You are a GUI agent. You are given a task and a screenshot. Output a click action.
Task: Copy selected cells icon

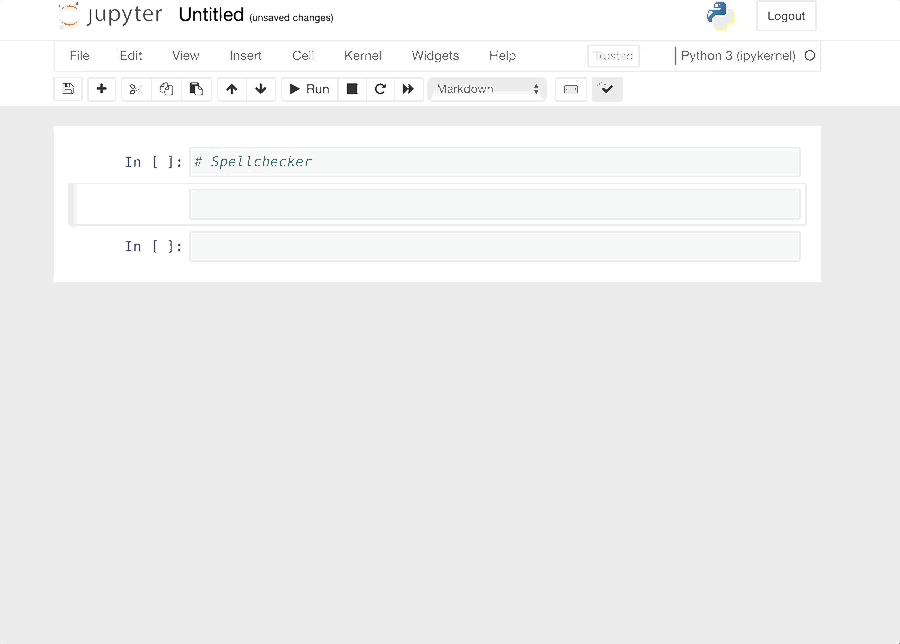[166, 89]
